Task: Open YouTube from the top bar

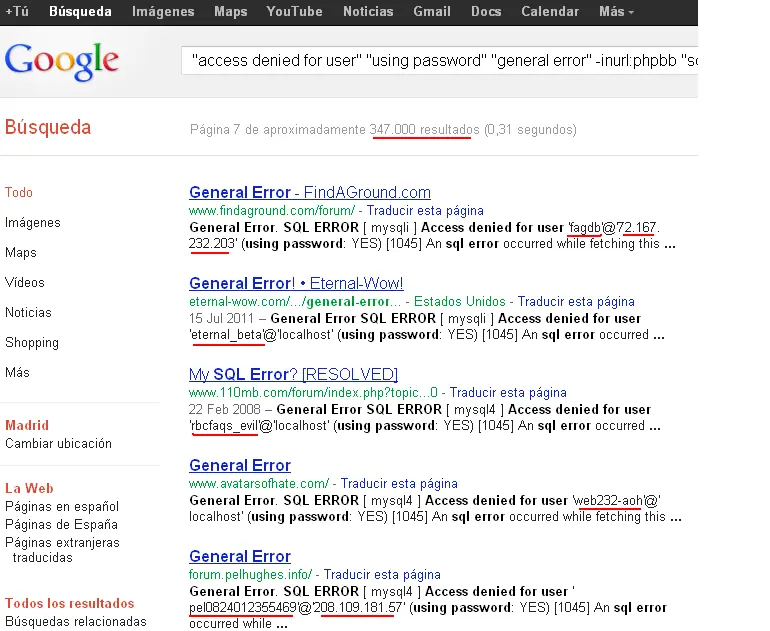Action: click(294, 11)
